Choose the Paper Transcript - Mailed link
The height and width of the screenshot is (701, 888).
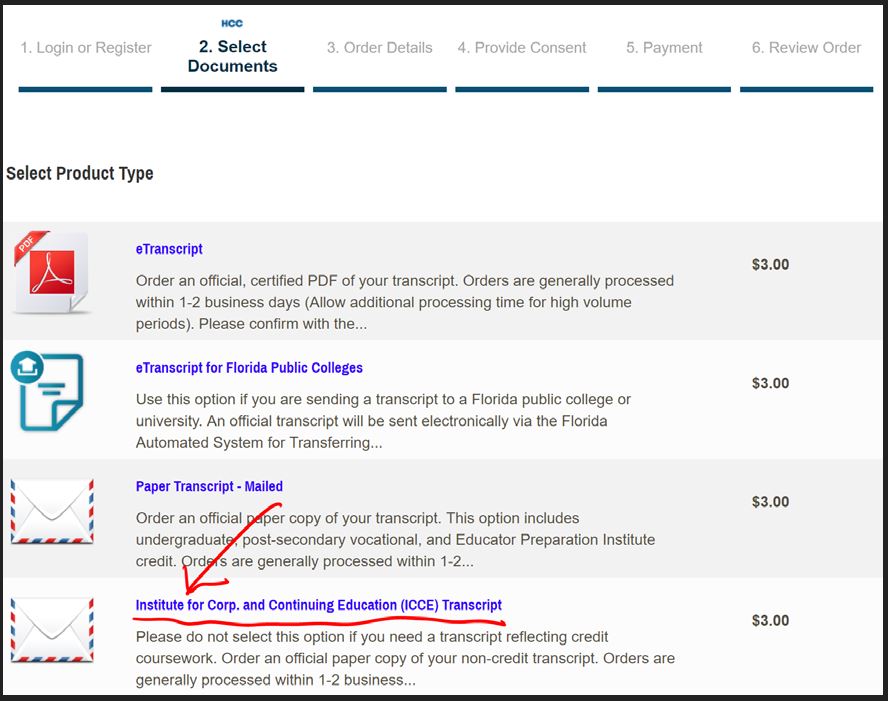pos(209,487)
